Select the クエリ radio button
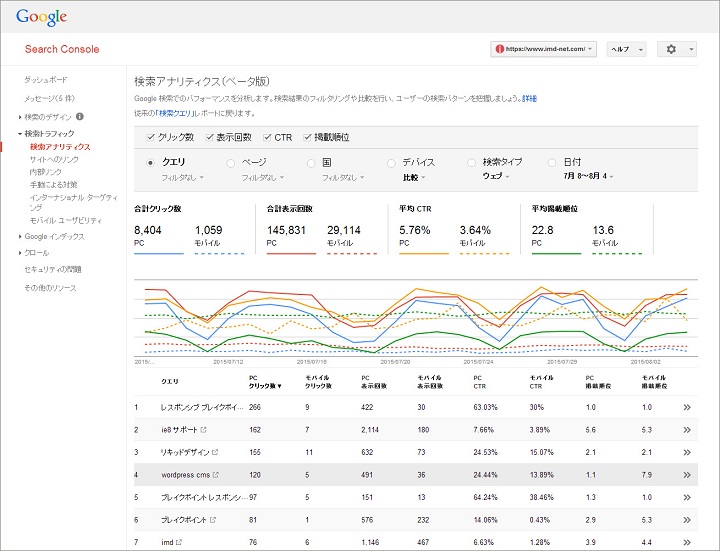The width and height of the screenshot is (720, 551). [150, 163]
